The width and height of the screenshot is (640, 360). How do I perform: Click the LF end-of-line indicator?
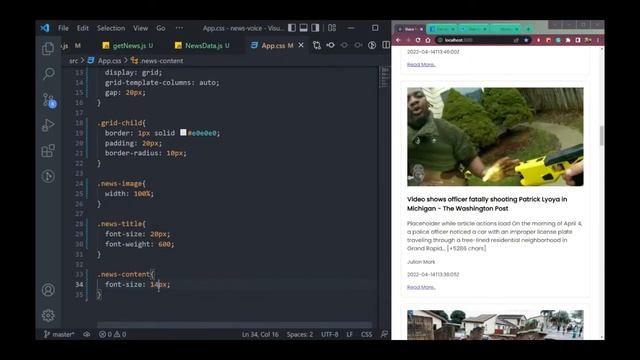349,334
